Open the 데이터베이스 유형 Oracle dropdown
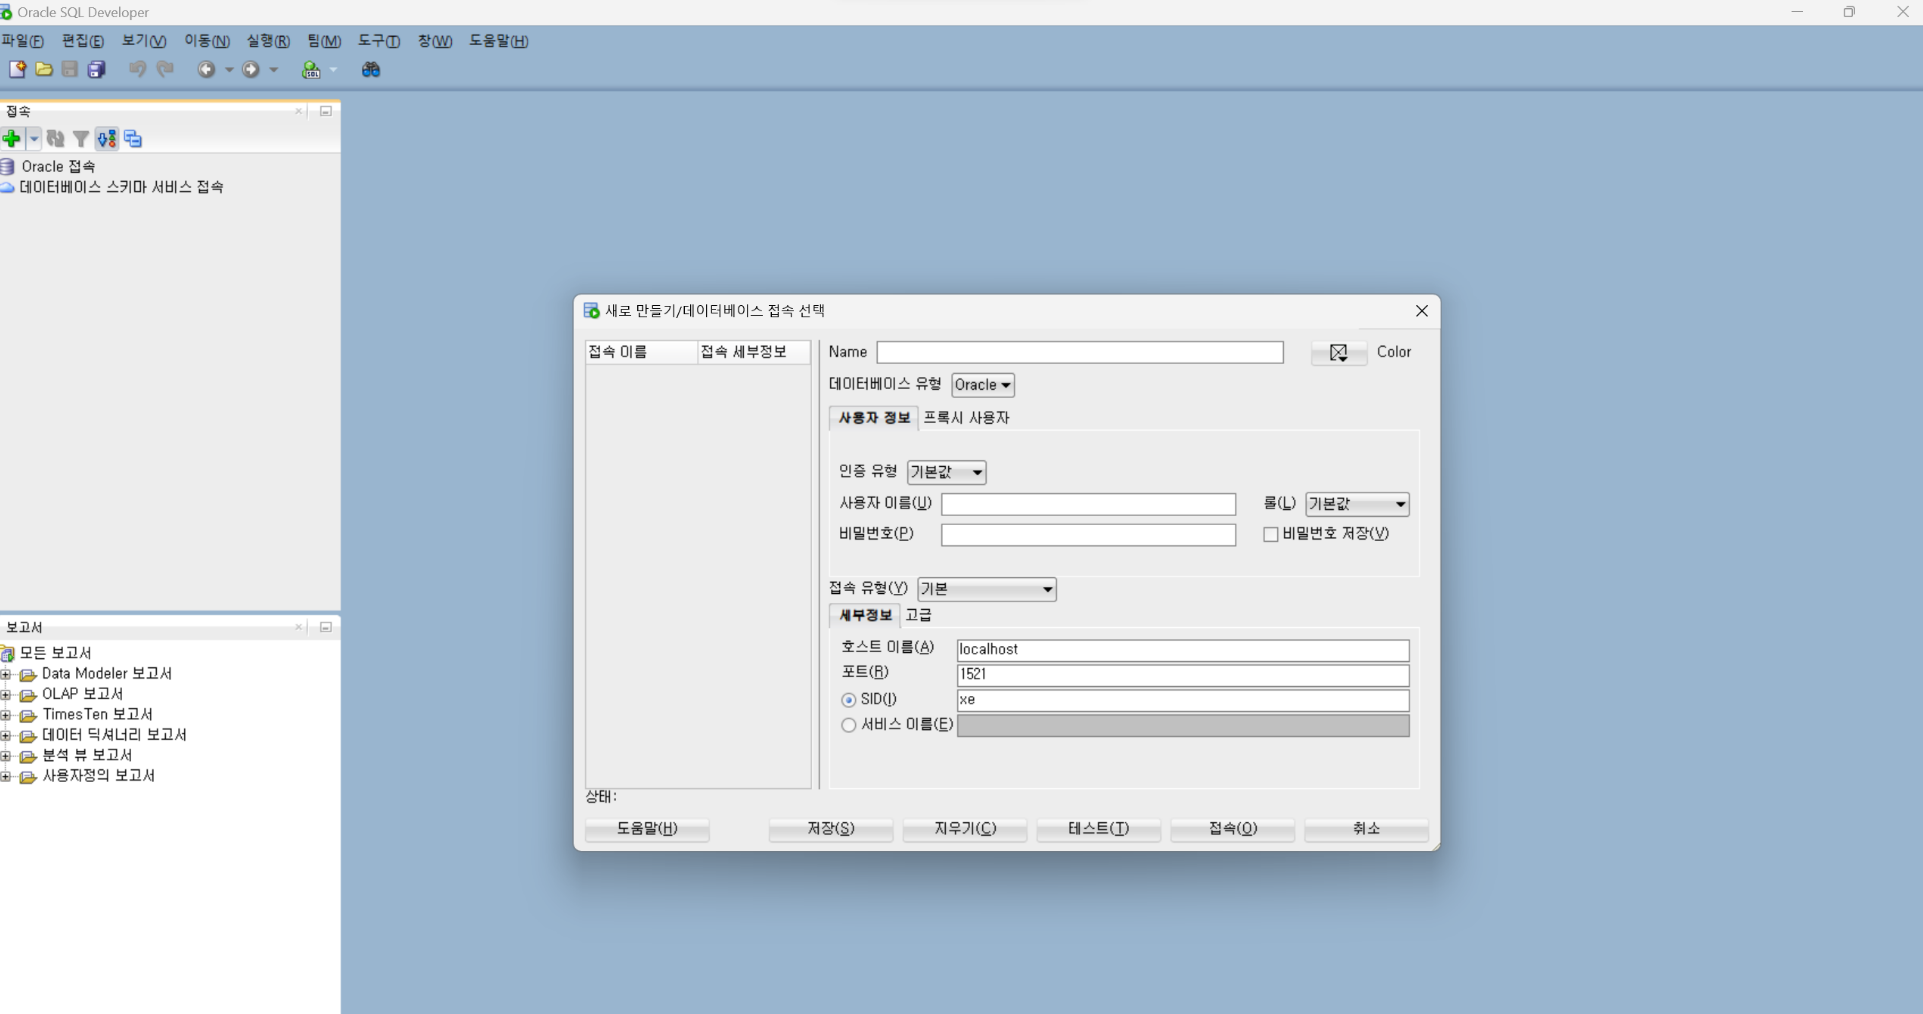The width and height of the screenshot is (1923, 1014). click(x=983, y=385)
